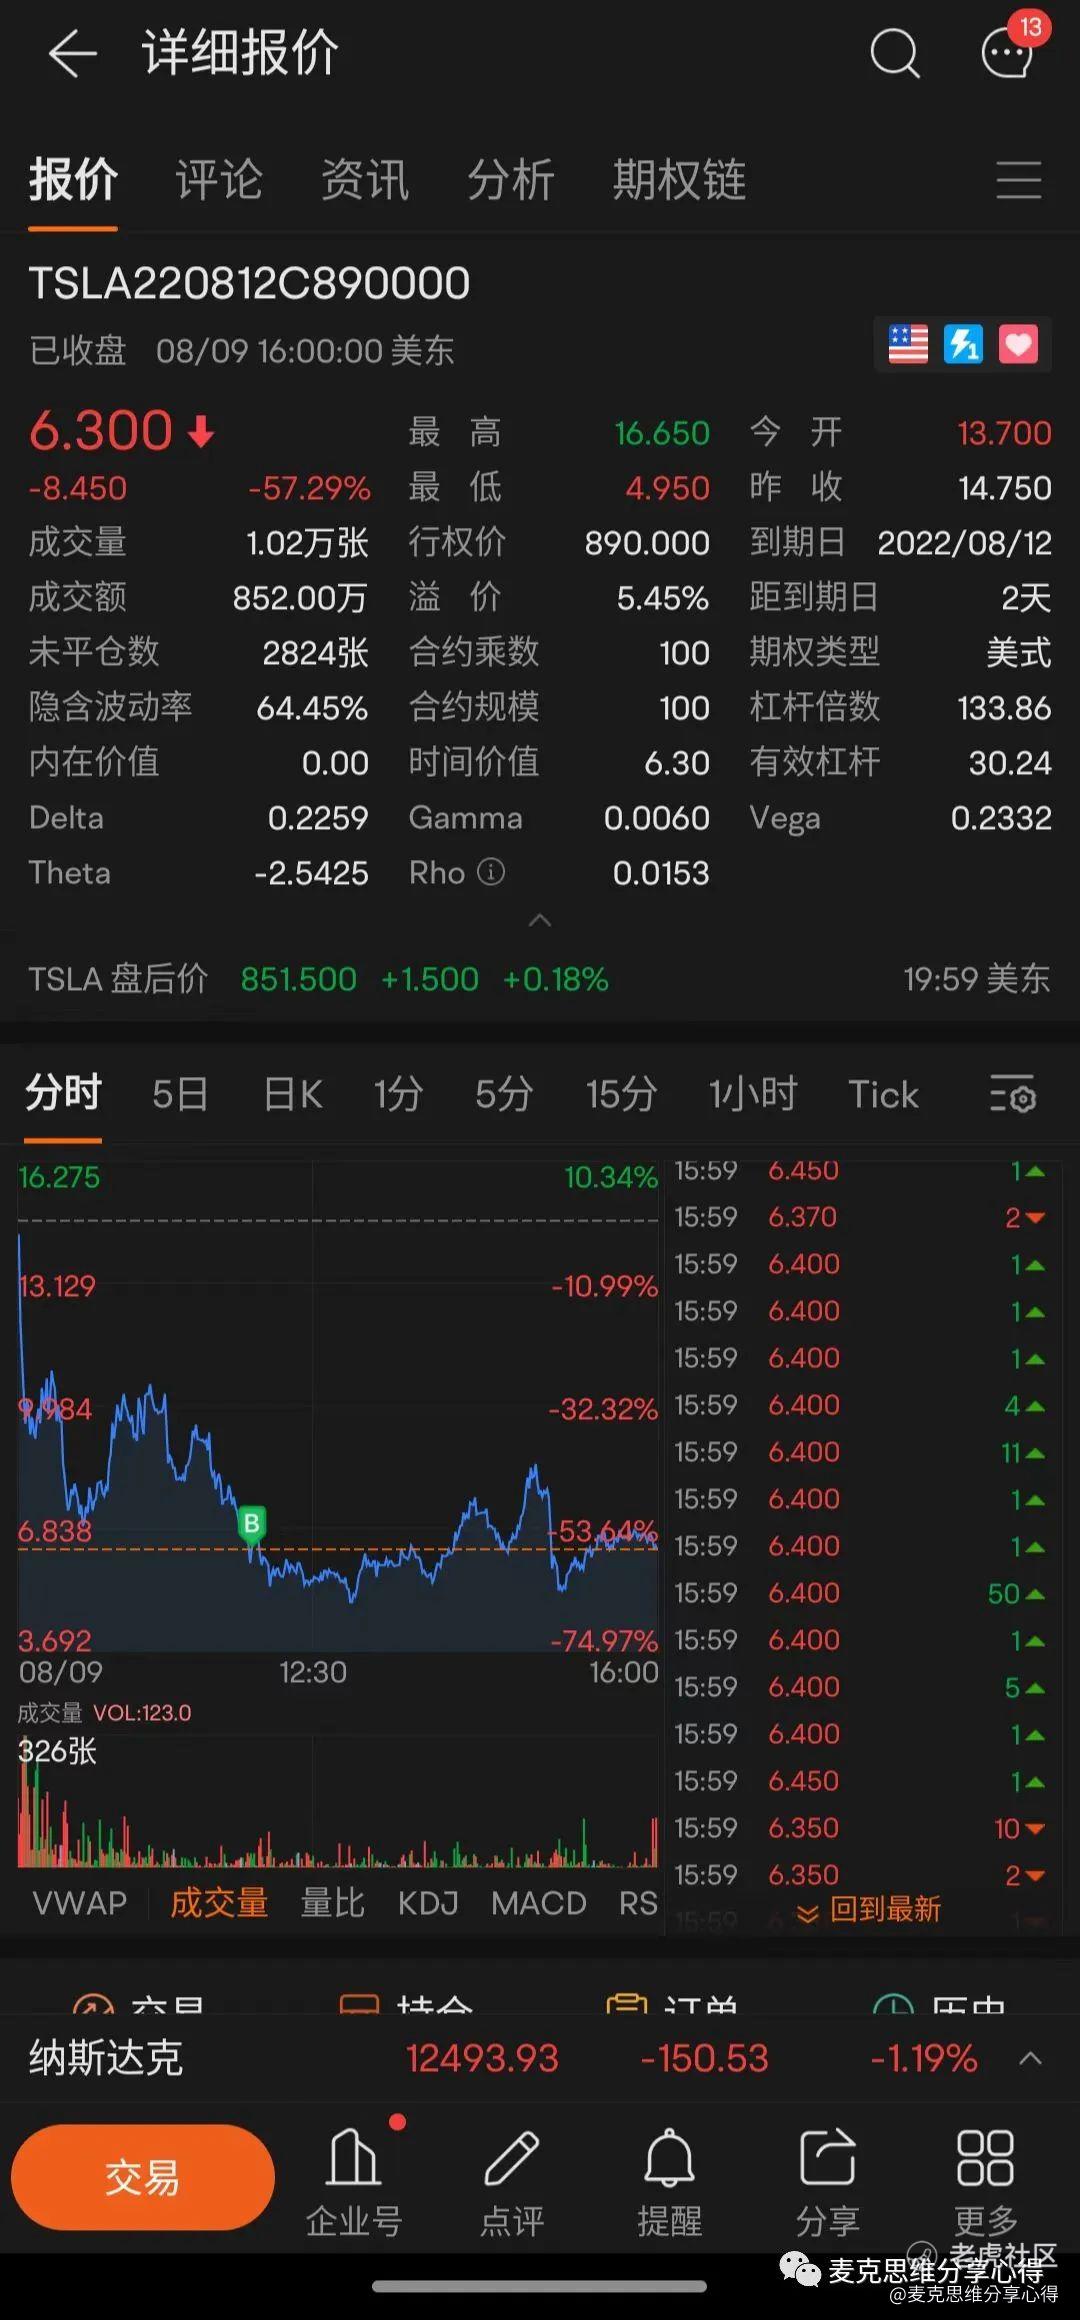This screenshot has width=1080, height=2320.
Task: Select the 报价 tab
Action: click(x=73, y=180)
